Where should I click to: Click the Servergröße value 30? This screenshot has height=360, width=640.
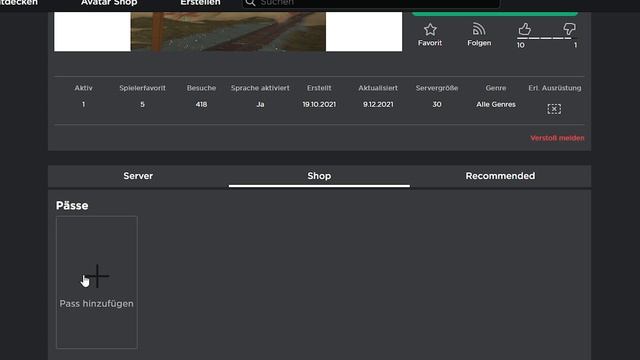click(x=437, y=104)
